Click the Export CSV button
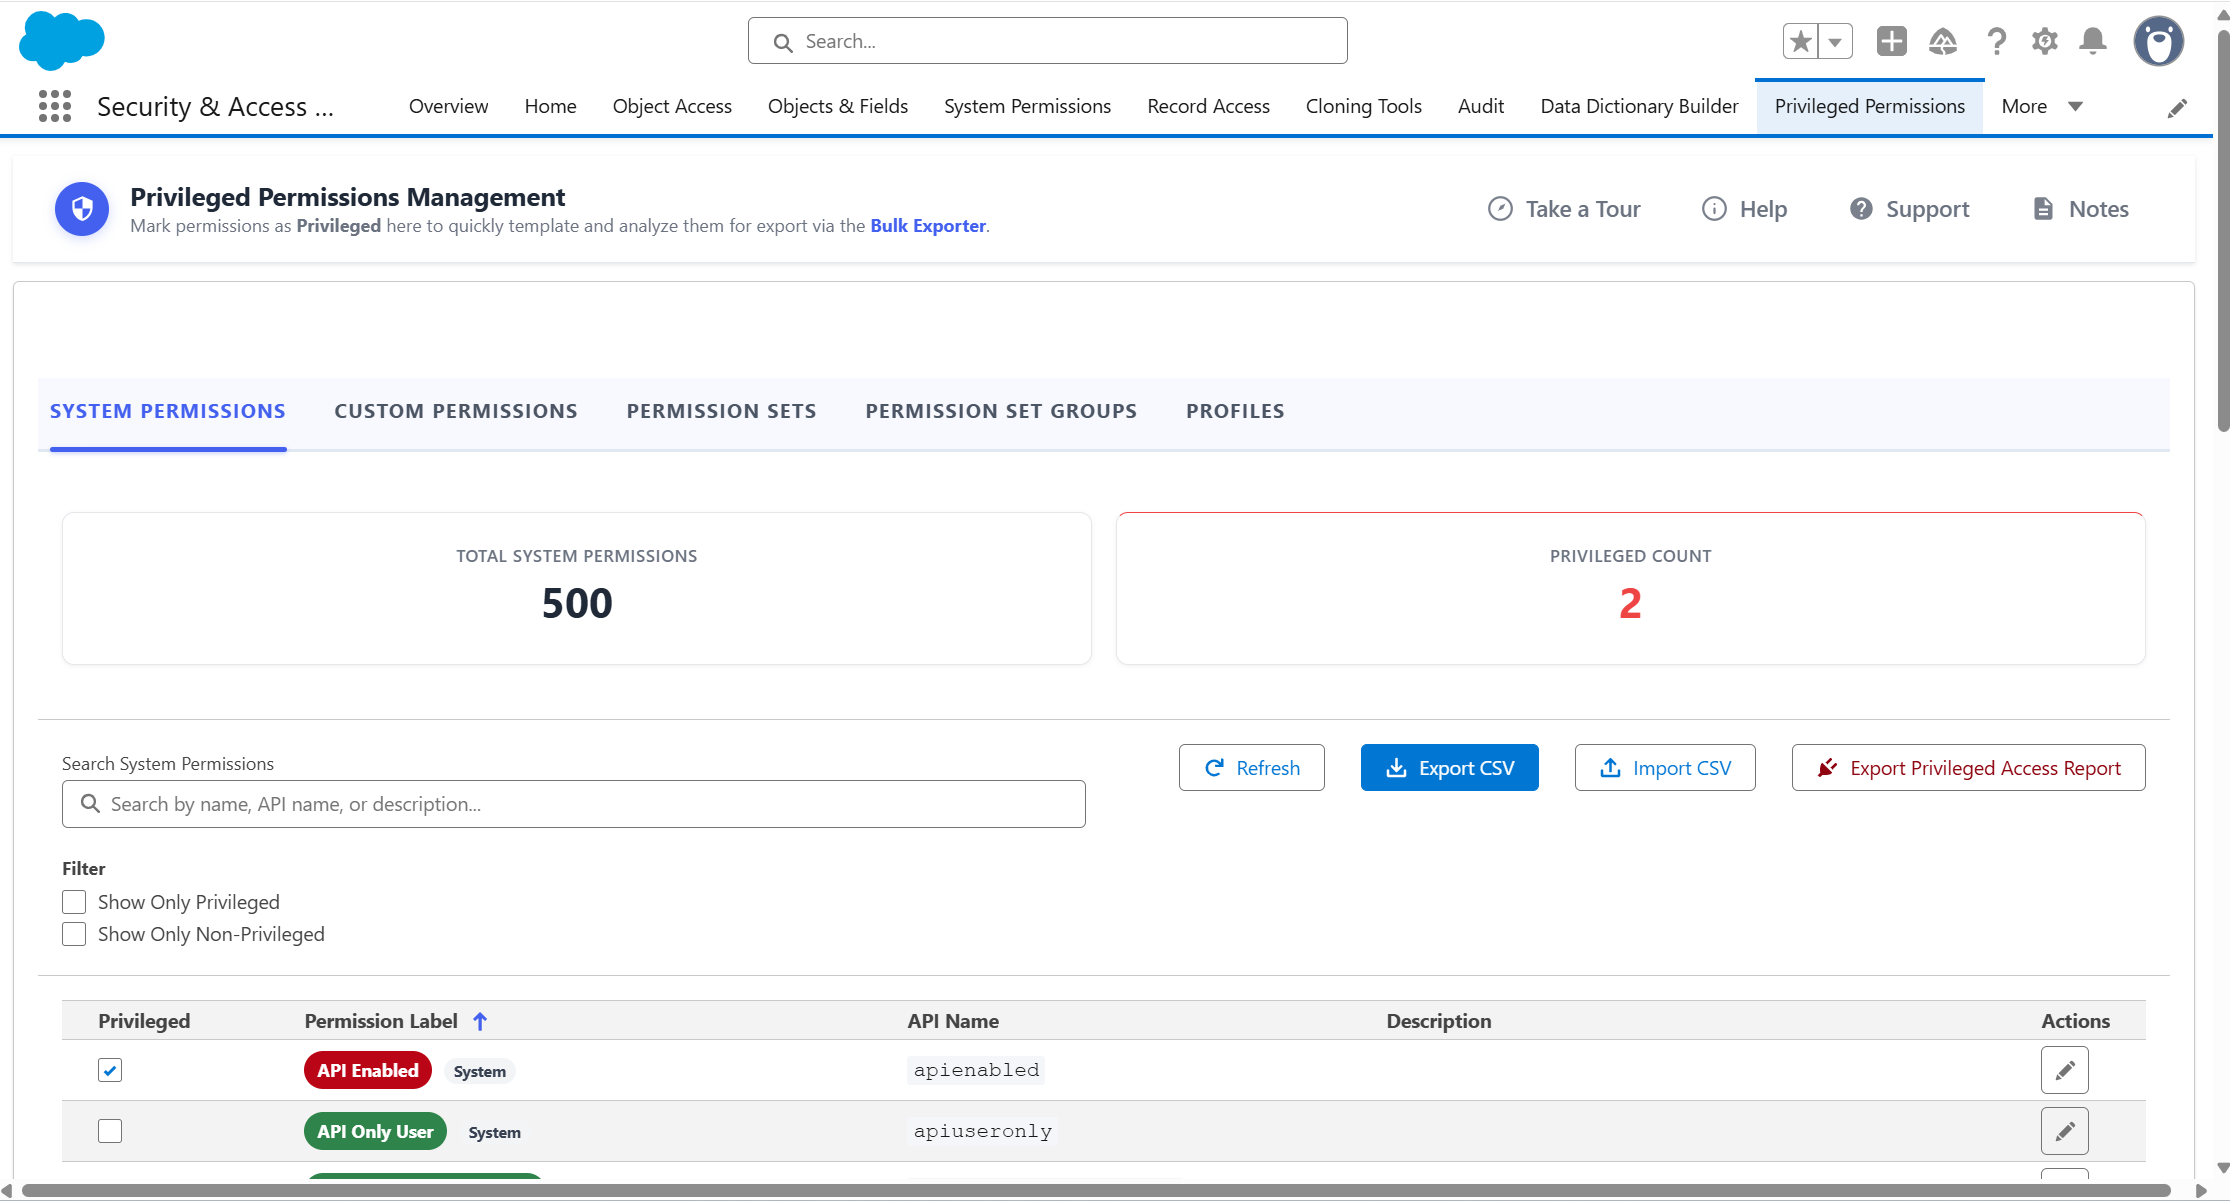The image size is (2230, 1201). 1450,768
